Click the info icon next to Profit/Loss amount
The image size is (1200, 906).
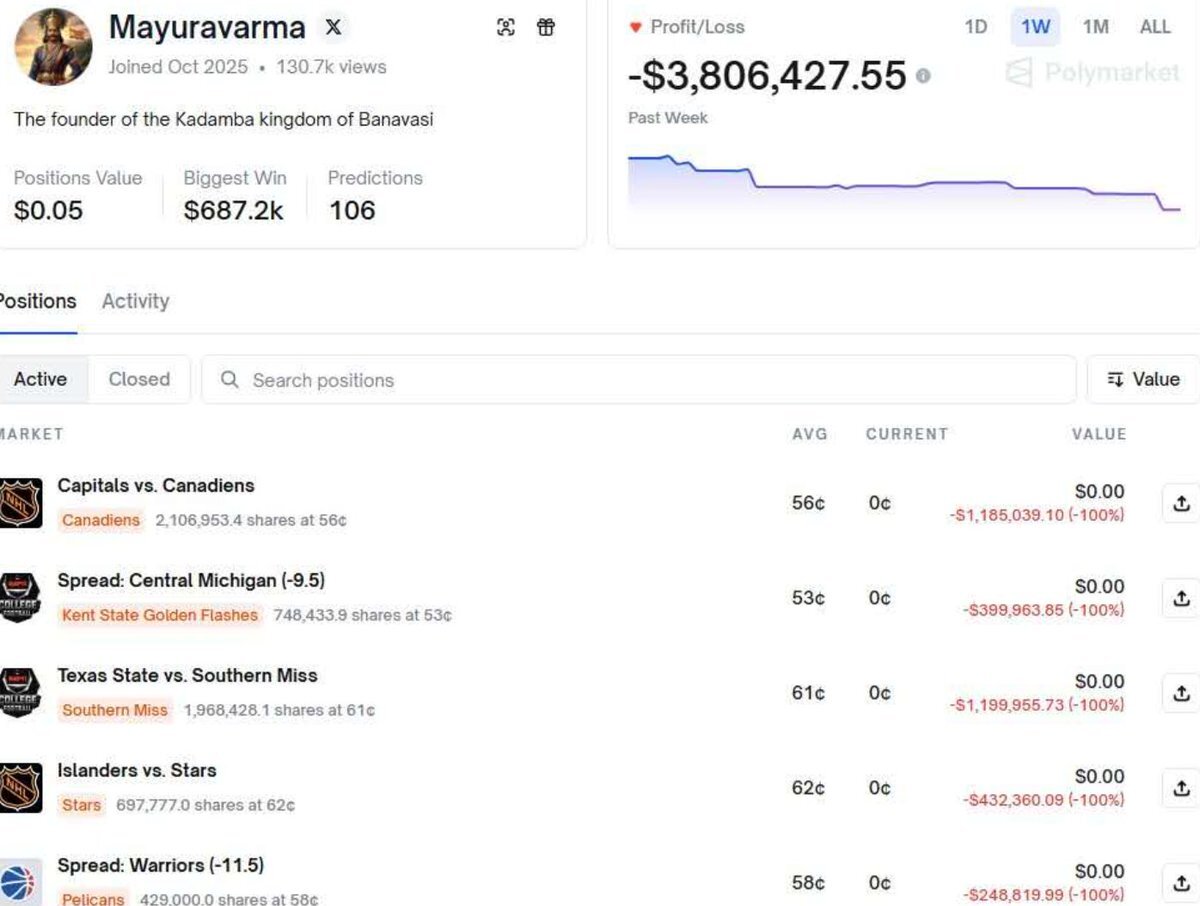(x=923, y=76)
